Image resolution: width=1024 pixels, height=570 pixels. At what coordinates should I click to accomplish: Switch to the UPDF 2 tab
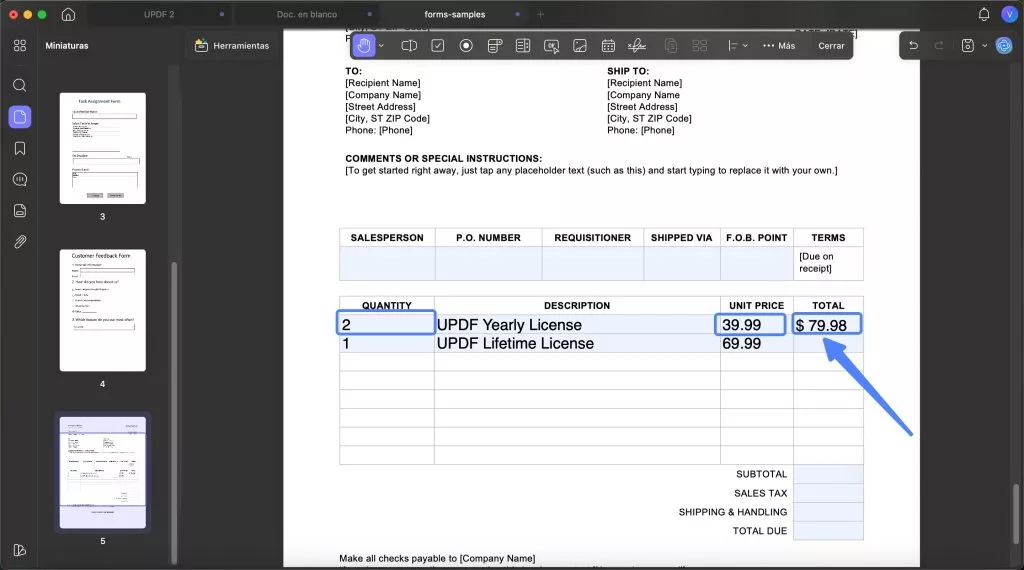159,14
